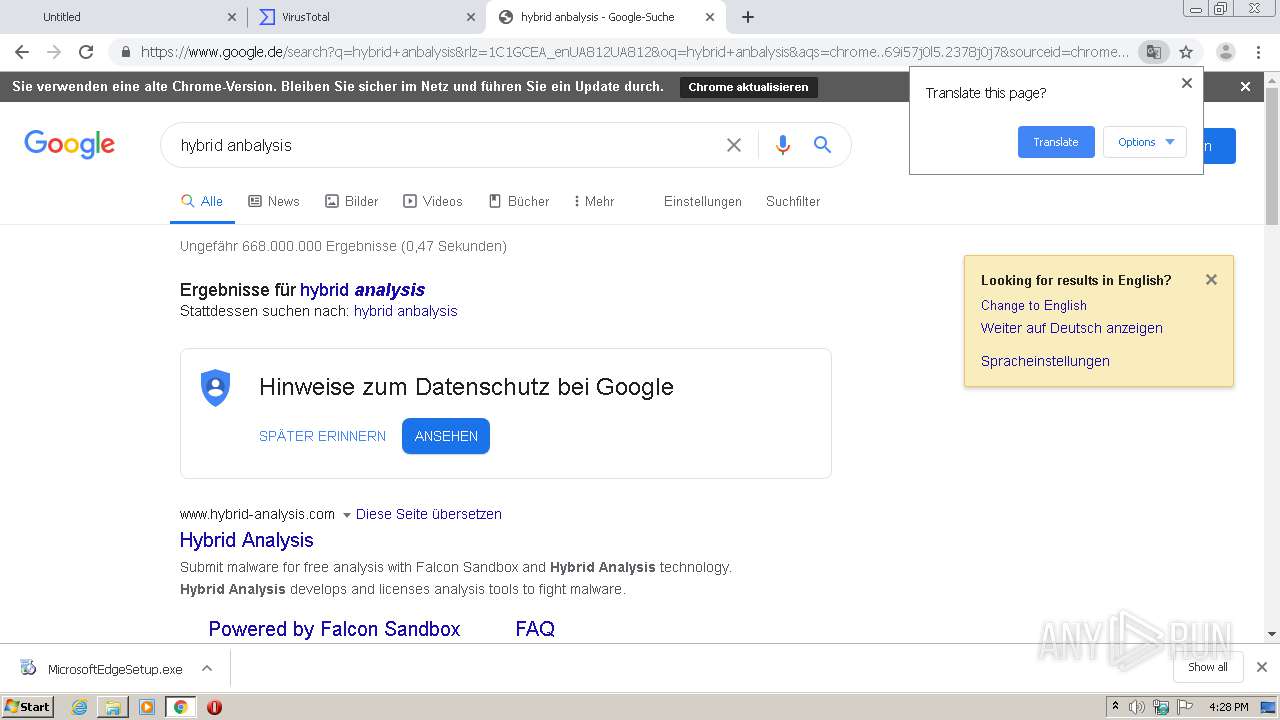Select the Alle results tab
The image size is (1280, 720).
point(202,201)
